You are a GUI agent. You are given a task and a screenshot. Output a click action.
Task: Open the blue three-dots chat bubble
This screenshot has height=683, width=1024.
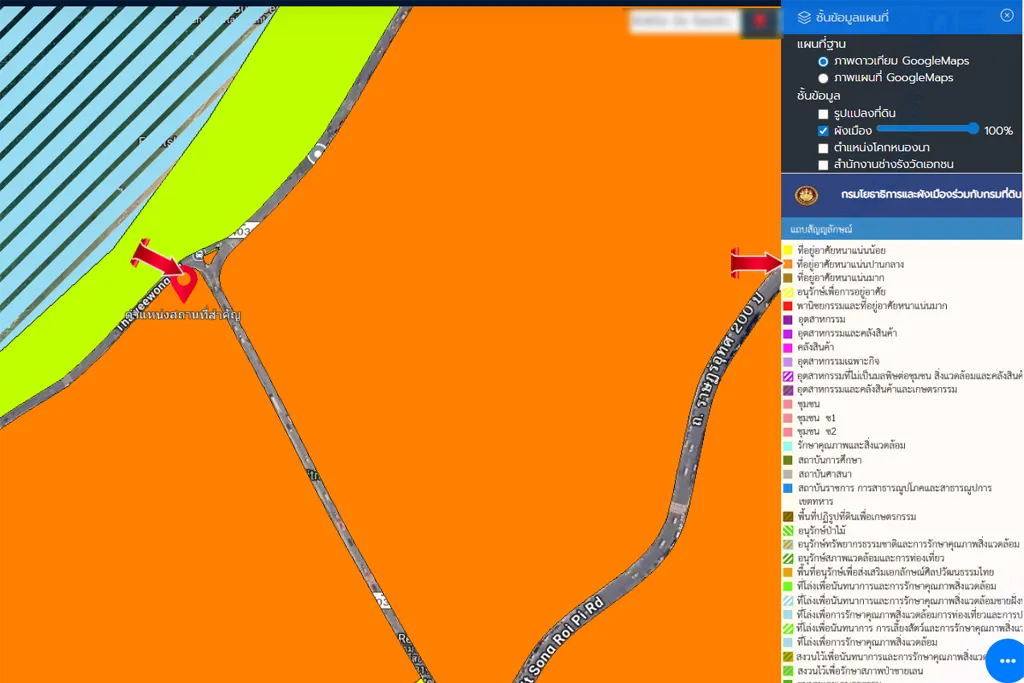(1006, 662)
